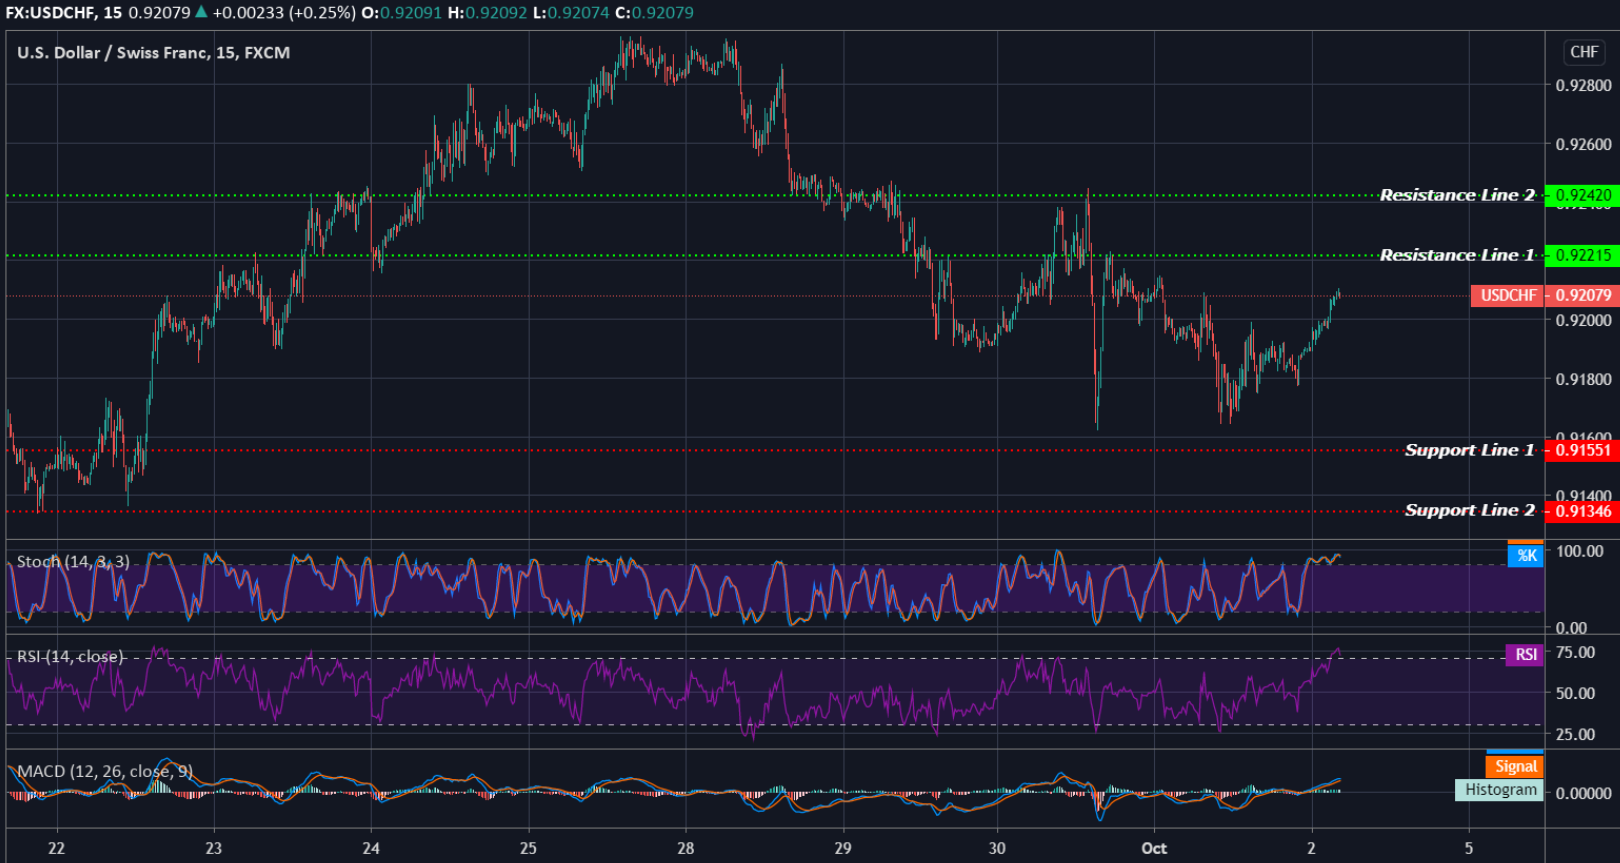The image size is (1620, 863).
Task: Click the 0.91551 red price tag
Action: pos(1582,450)
